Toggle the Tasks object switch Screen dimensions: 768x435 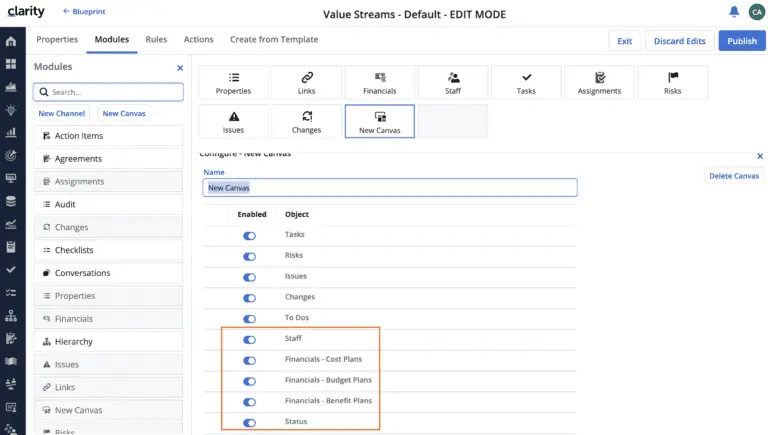(x=249, y=236)
